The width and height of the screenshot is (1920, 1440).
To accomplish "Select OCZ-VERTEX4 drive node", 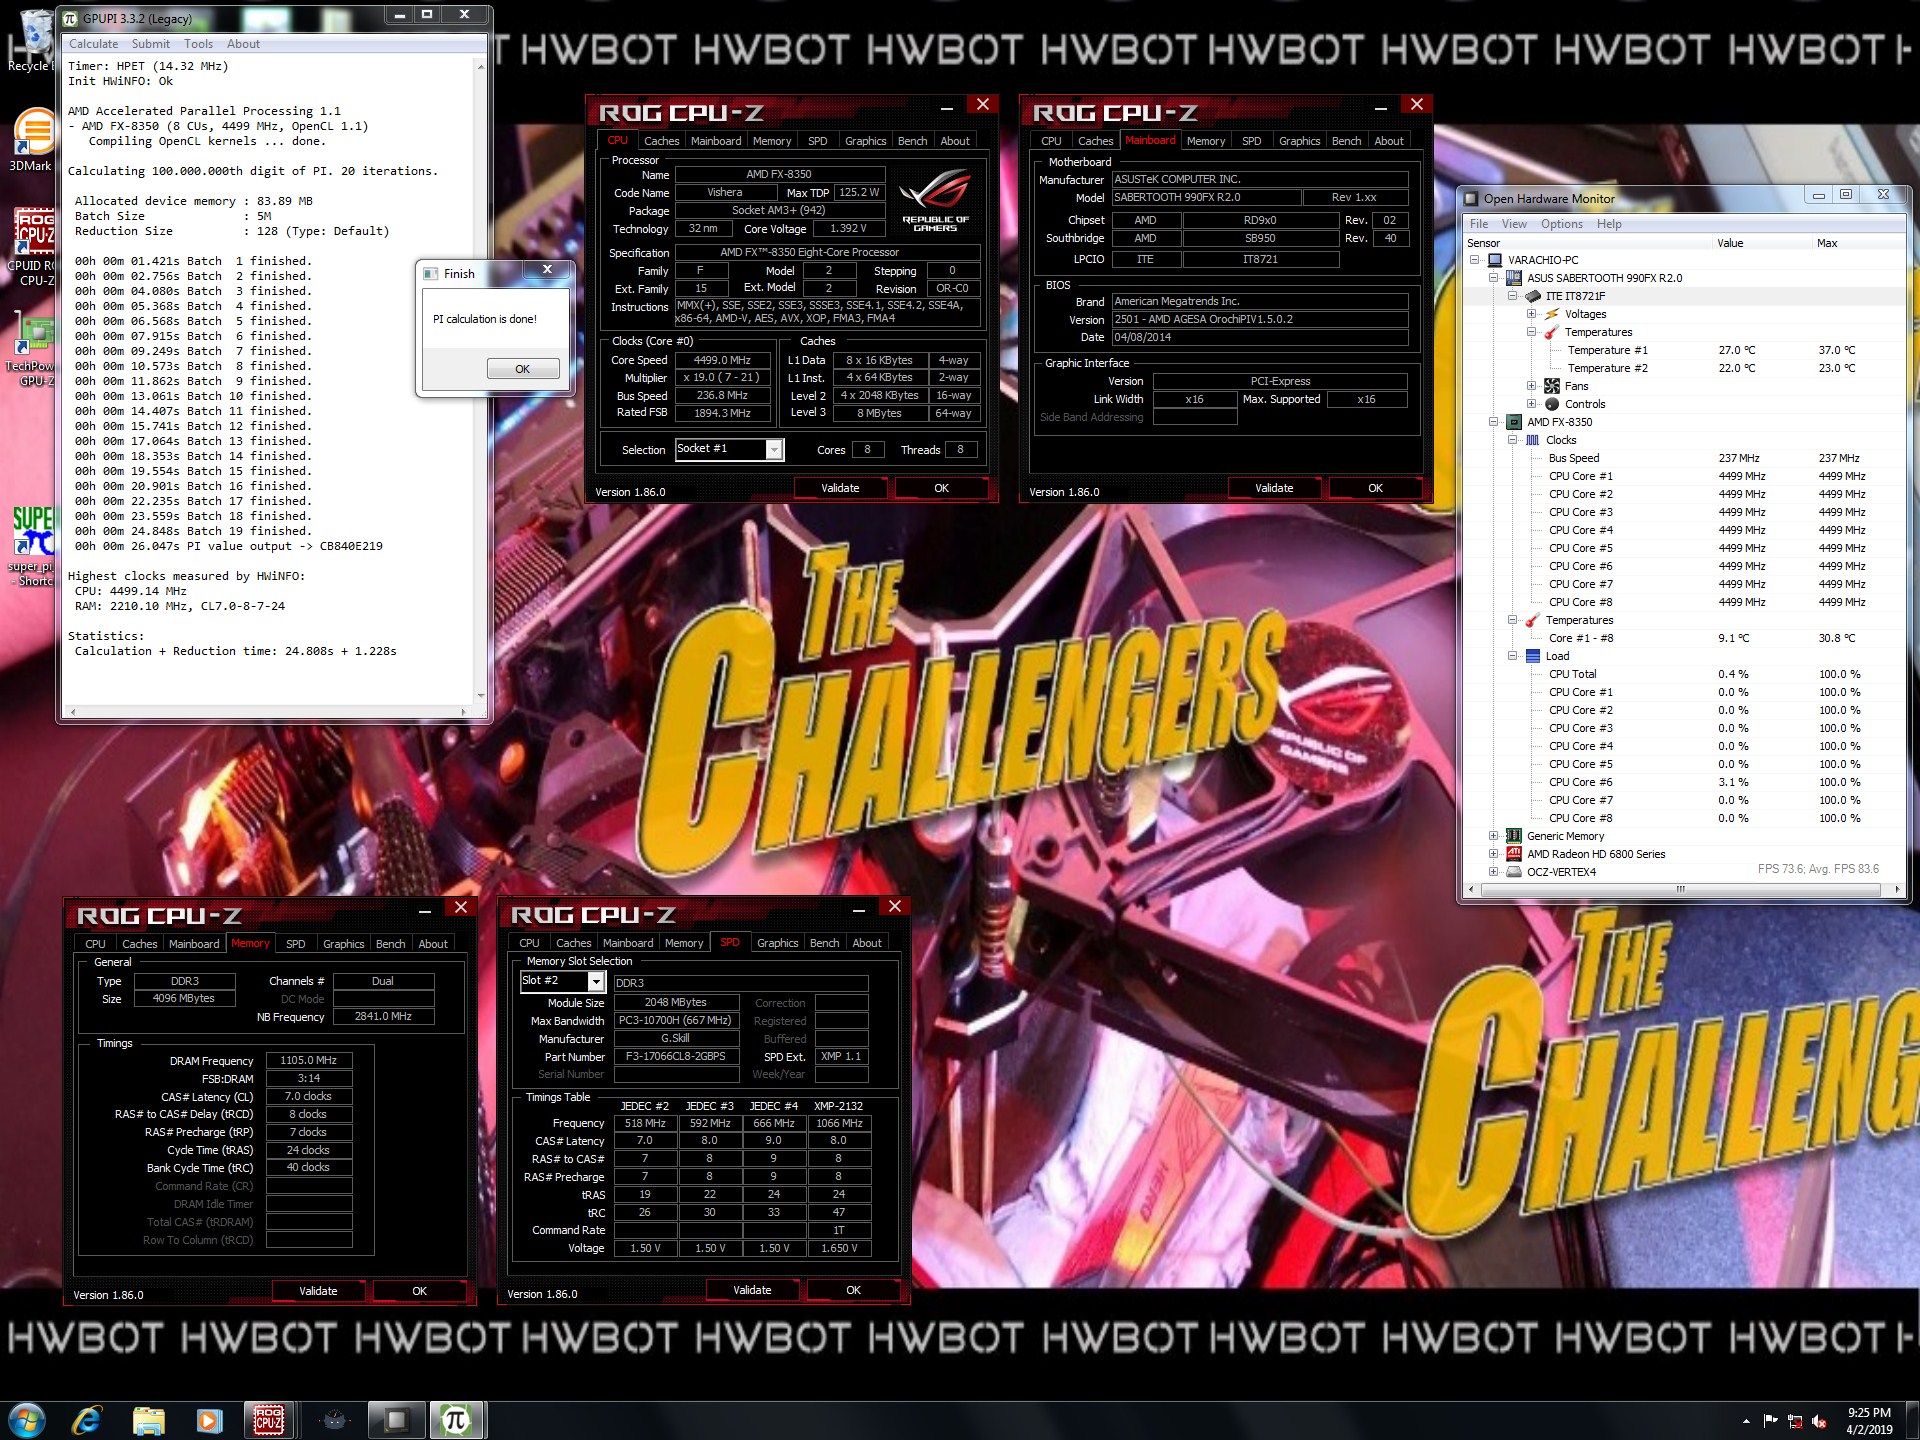I will pos(1561,872).
